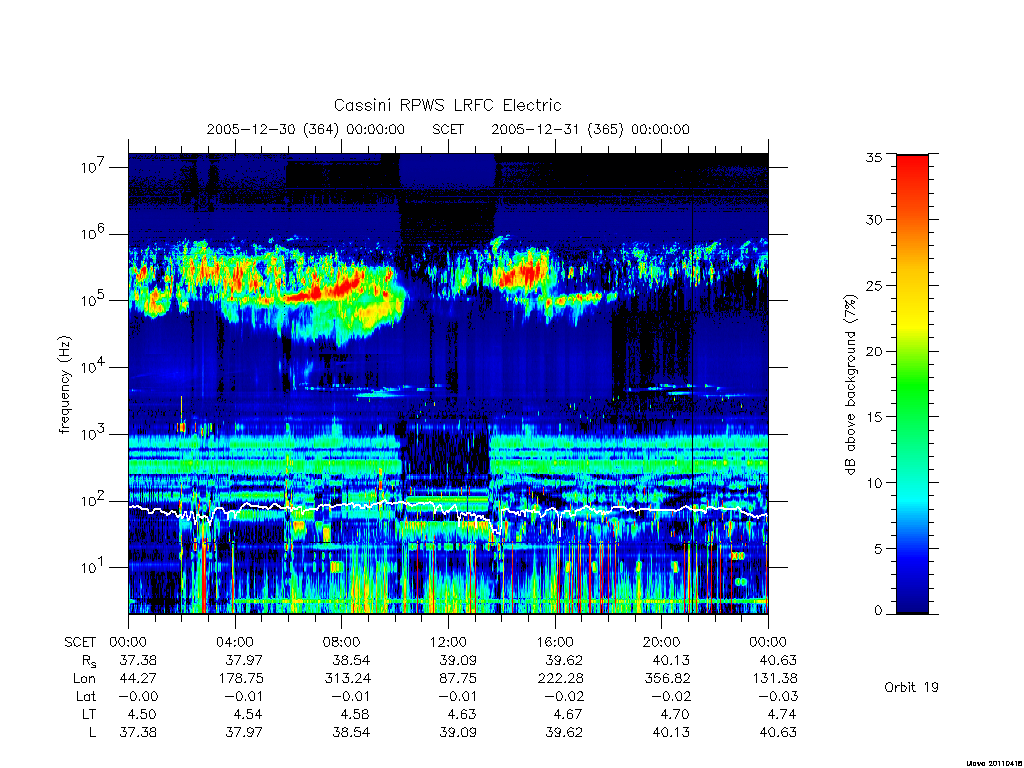Click the 0 value on the color scale
This screenshot has width=1024, height=768.
click(878, 611)
